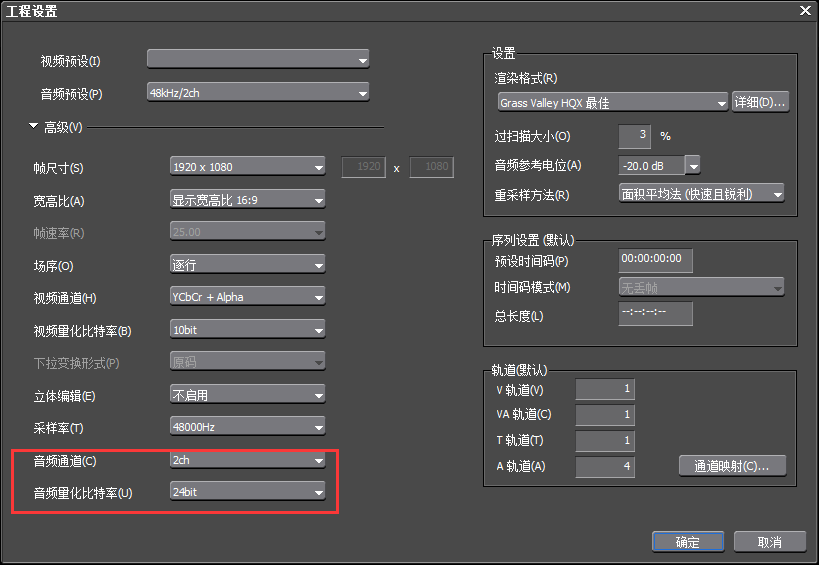Image resolution: width=819 pixels, height=565 pixels.
Task: Click the 详细(D)... button
Action: (760, 102)
